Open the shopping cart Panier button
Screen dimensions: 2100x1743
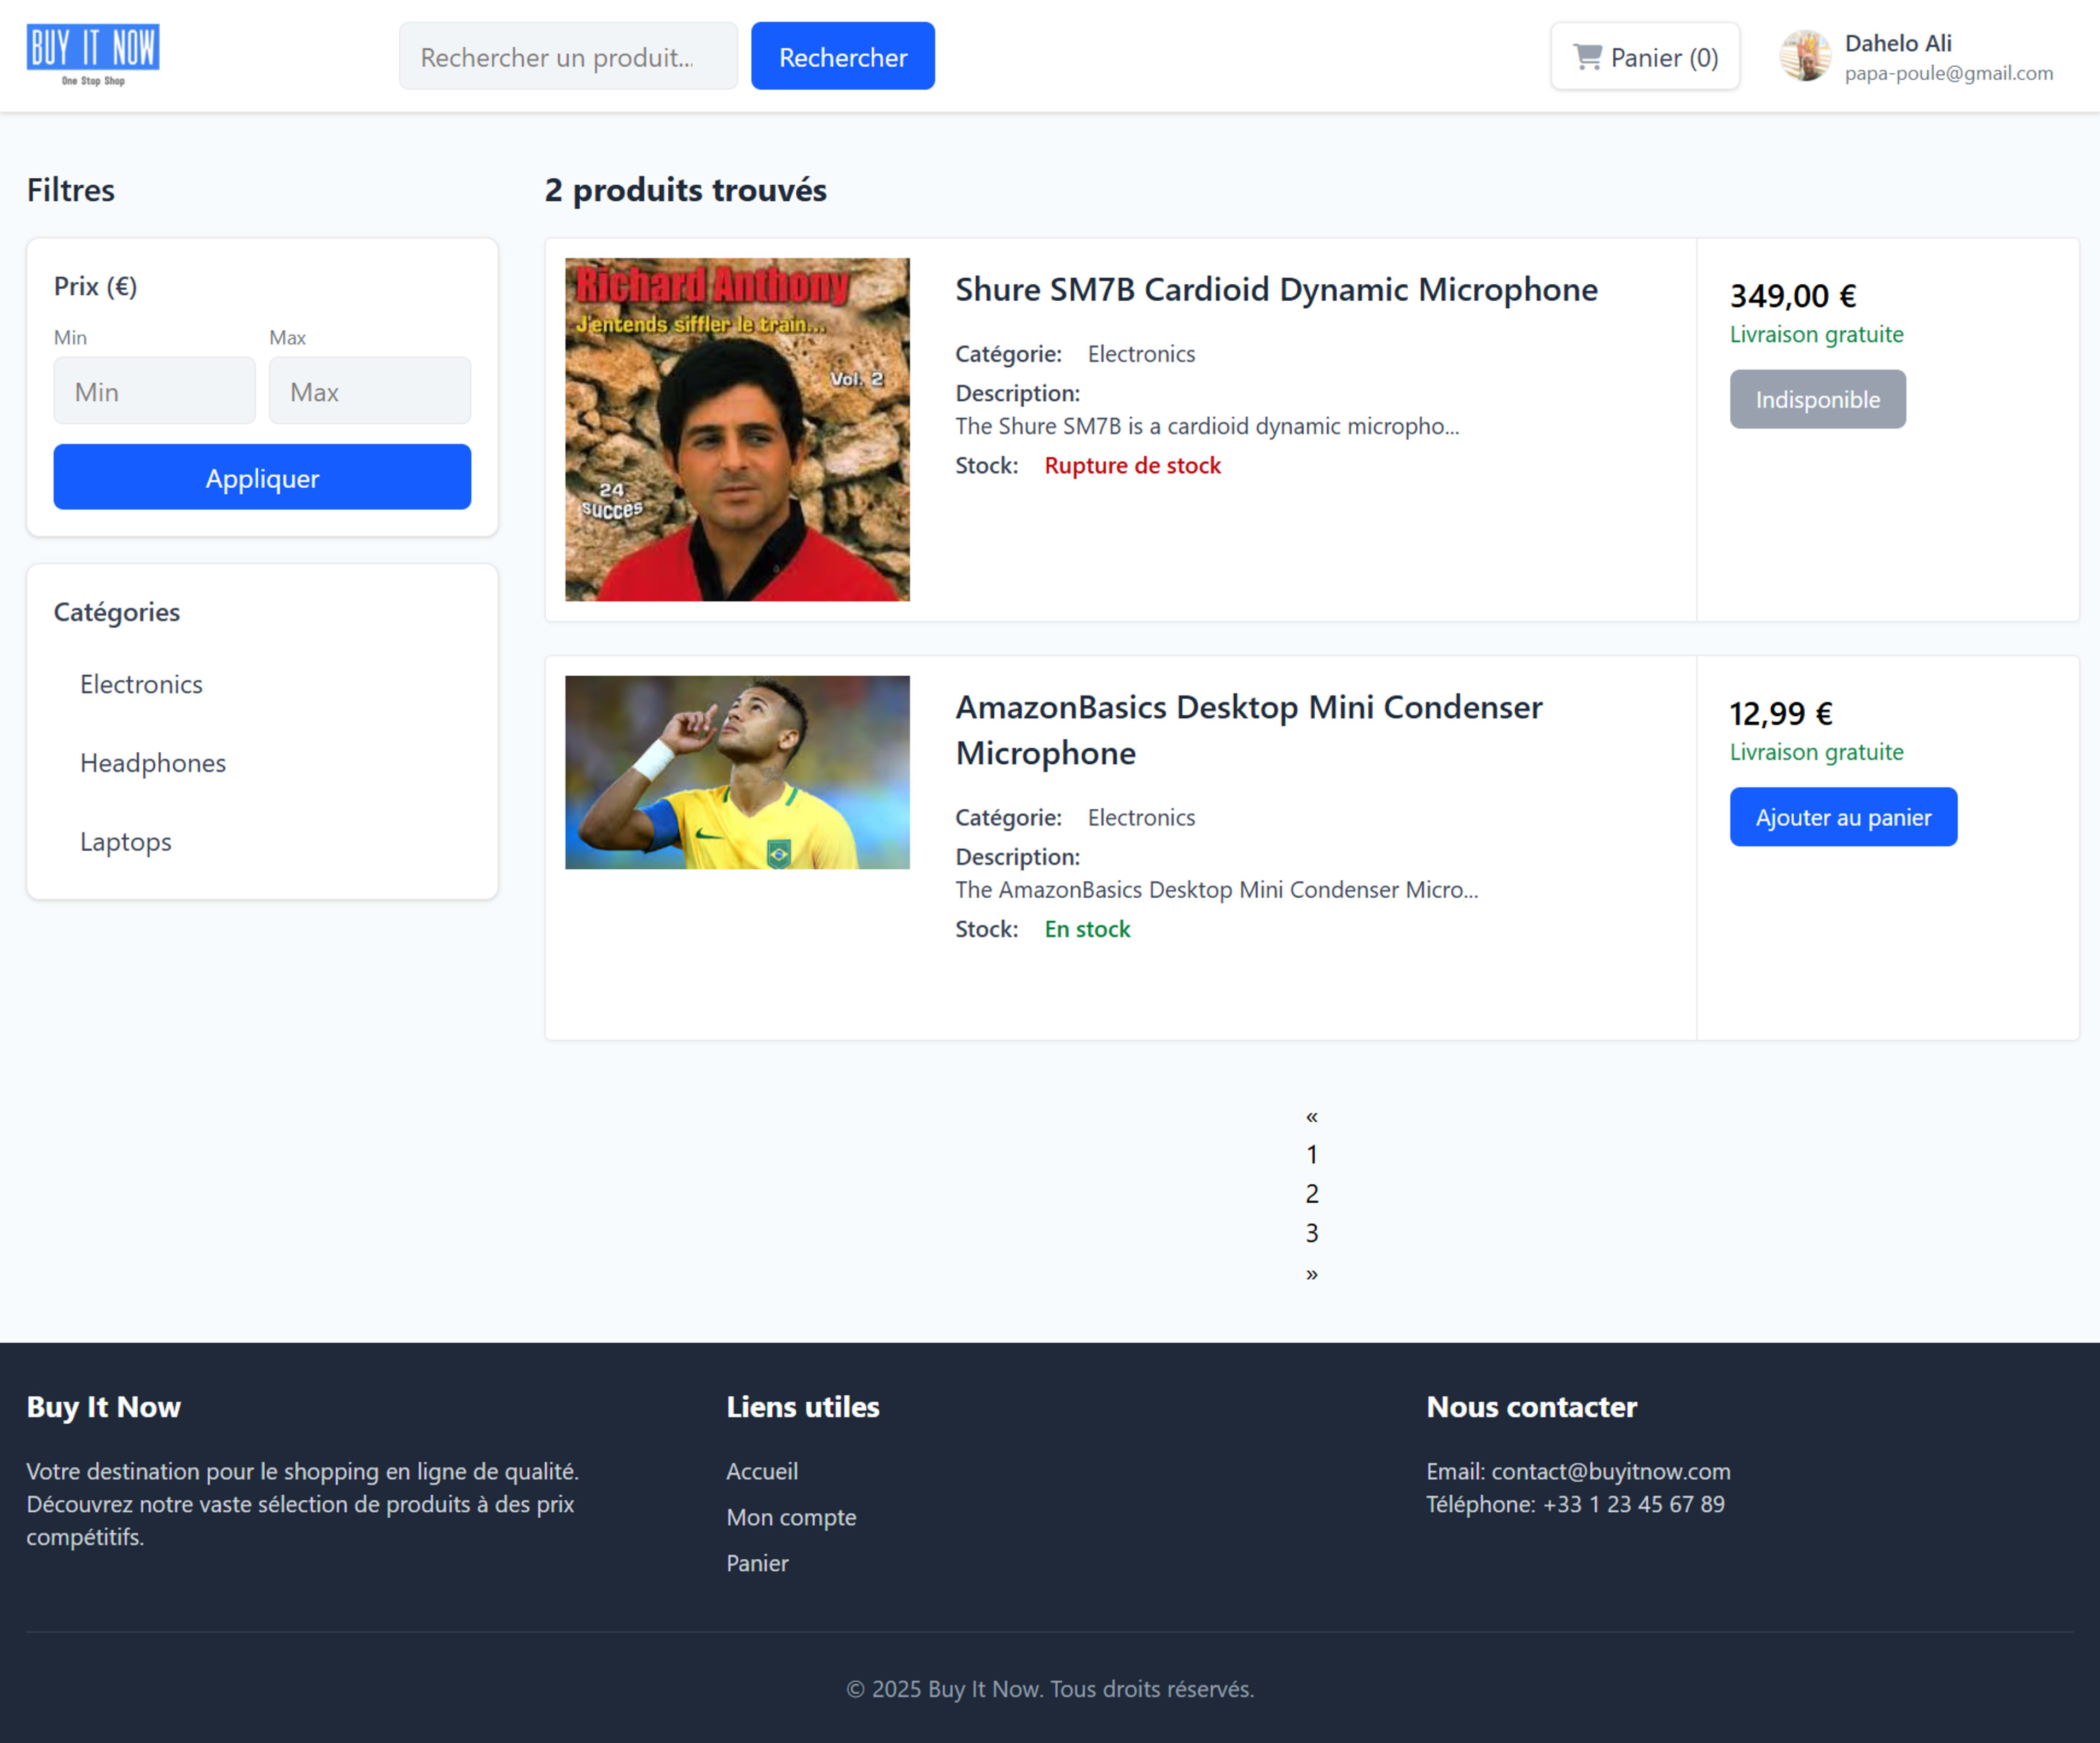coord(1644,57)
